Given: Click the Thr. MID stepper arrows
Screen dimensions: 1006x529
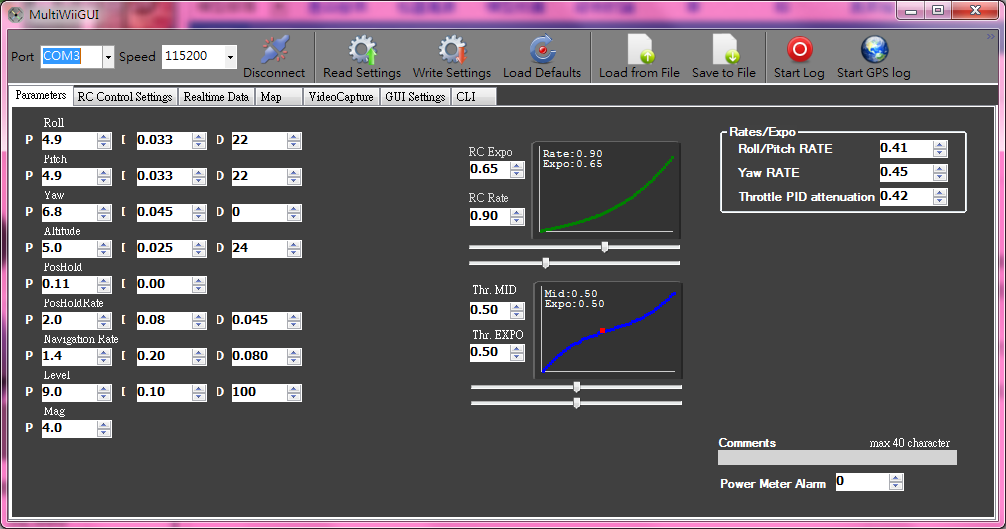Looking at the screenshot, I should coord(517,310).
